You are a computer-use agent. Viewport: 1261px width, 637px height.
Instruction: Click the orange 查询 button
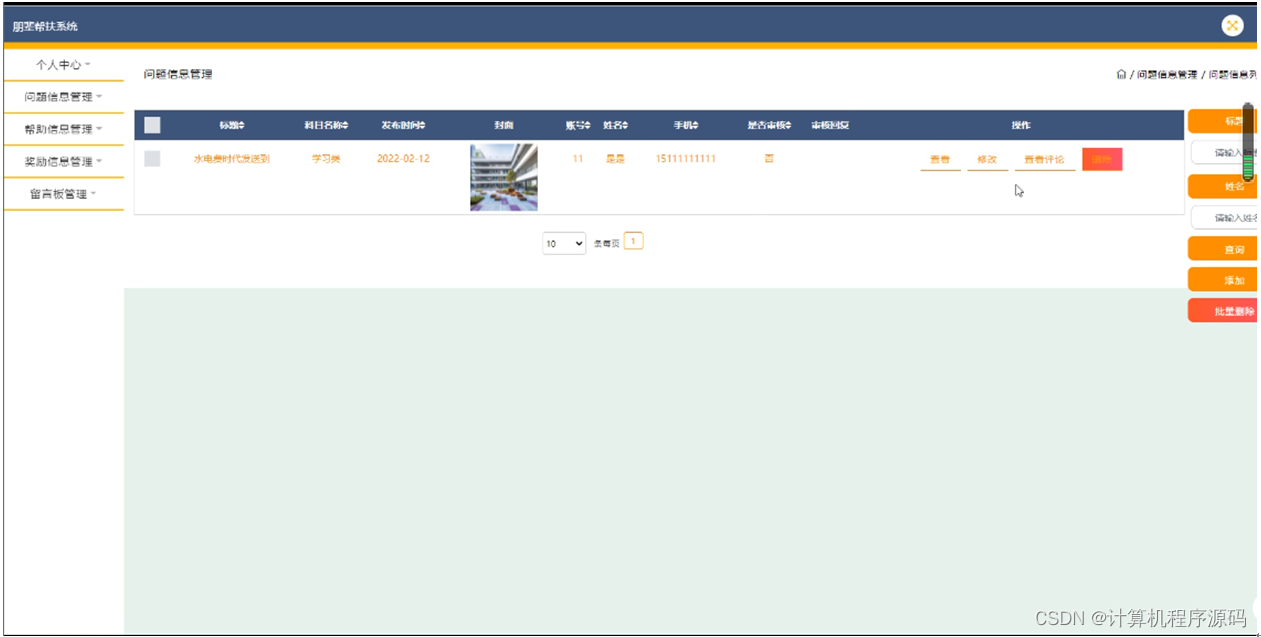[x=1222, y=249]
